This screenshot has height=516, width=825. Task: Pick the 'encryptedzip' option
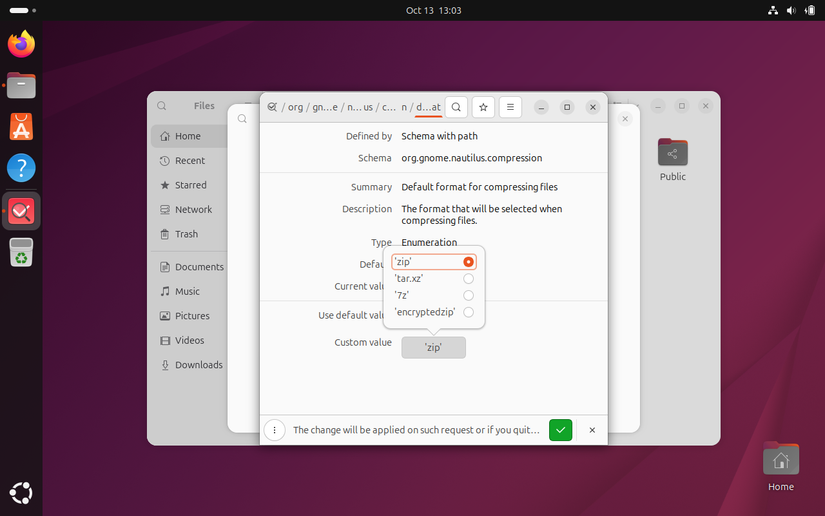(x=468, y=312)
